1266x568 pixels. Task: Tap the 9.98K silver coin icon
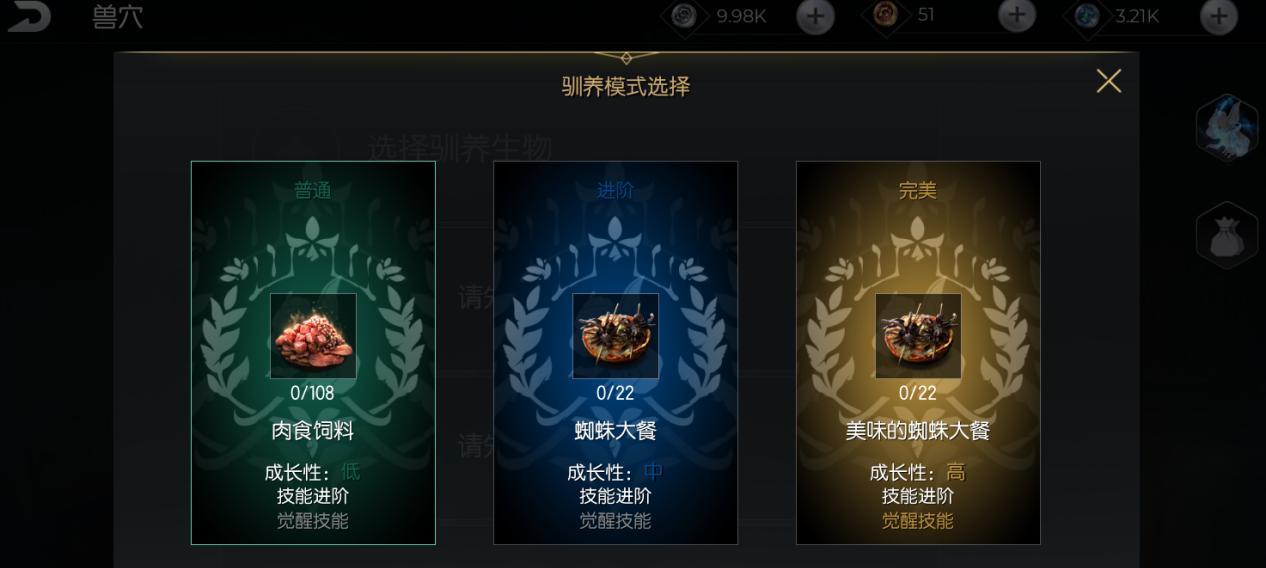click(684, 15)
